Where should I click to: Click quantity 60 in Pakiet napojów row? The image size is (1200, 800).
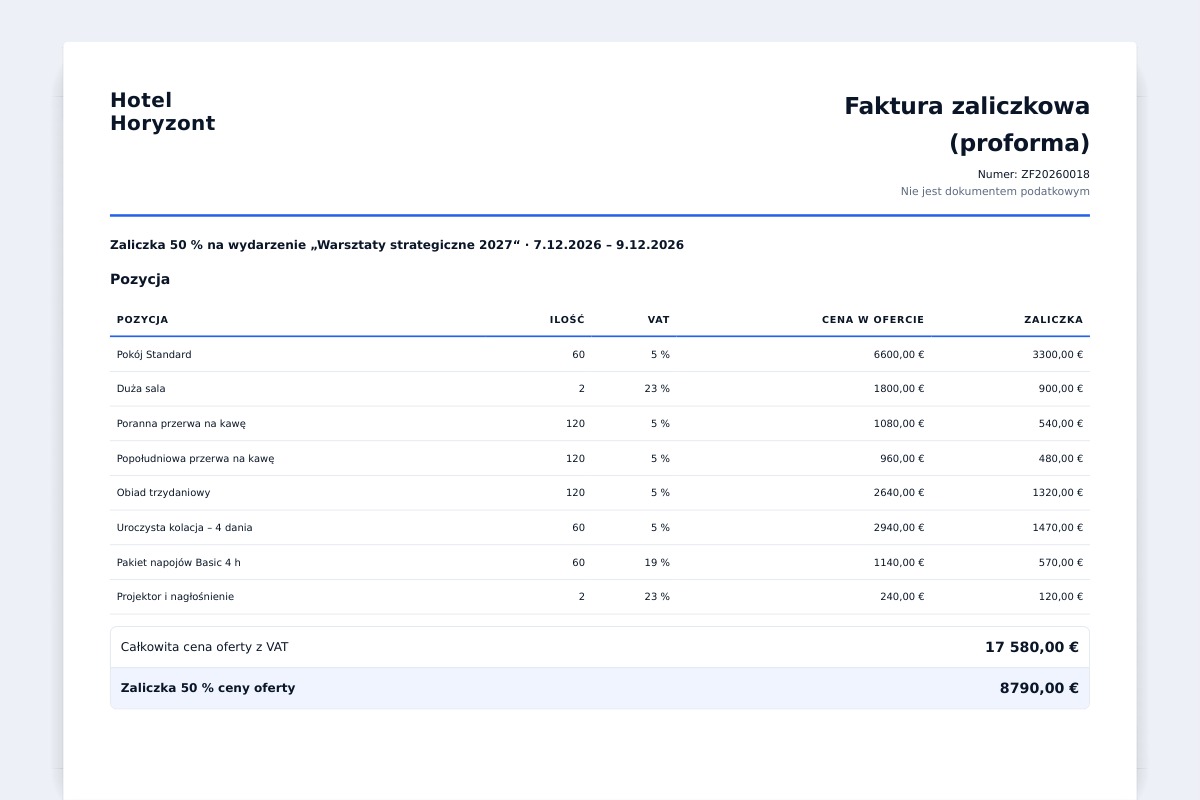(x=579, y=562)
